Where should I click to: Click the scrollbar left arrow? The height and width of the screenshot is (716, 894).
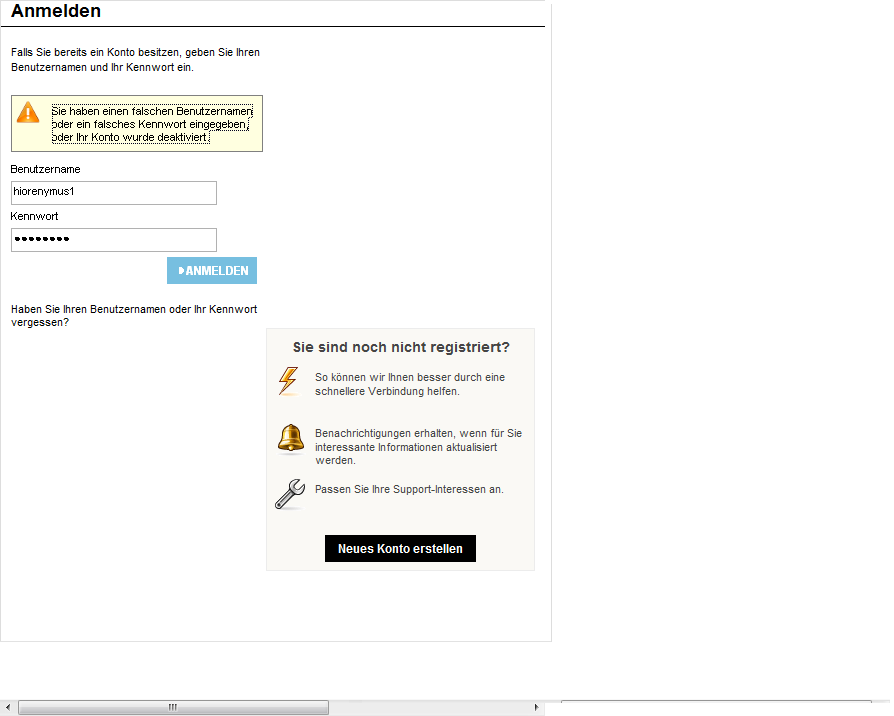(x=8, y=707)
